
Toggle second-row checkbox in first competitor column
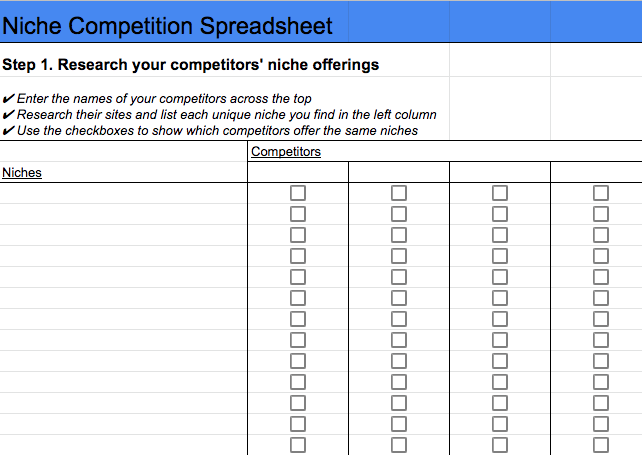point(298,214)
